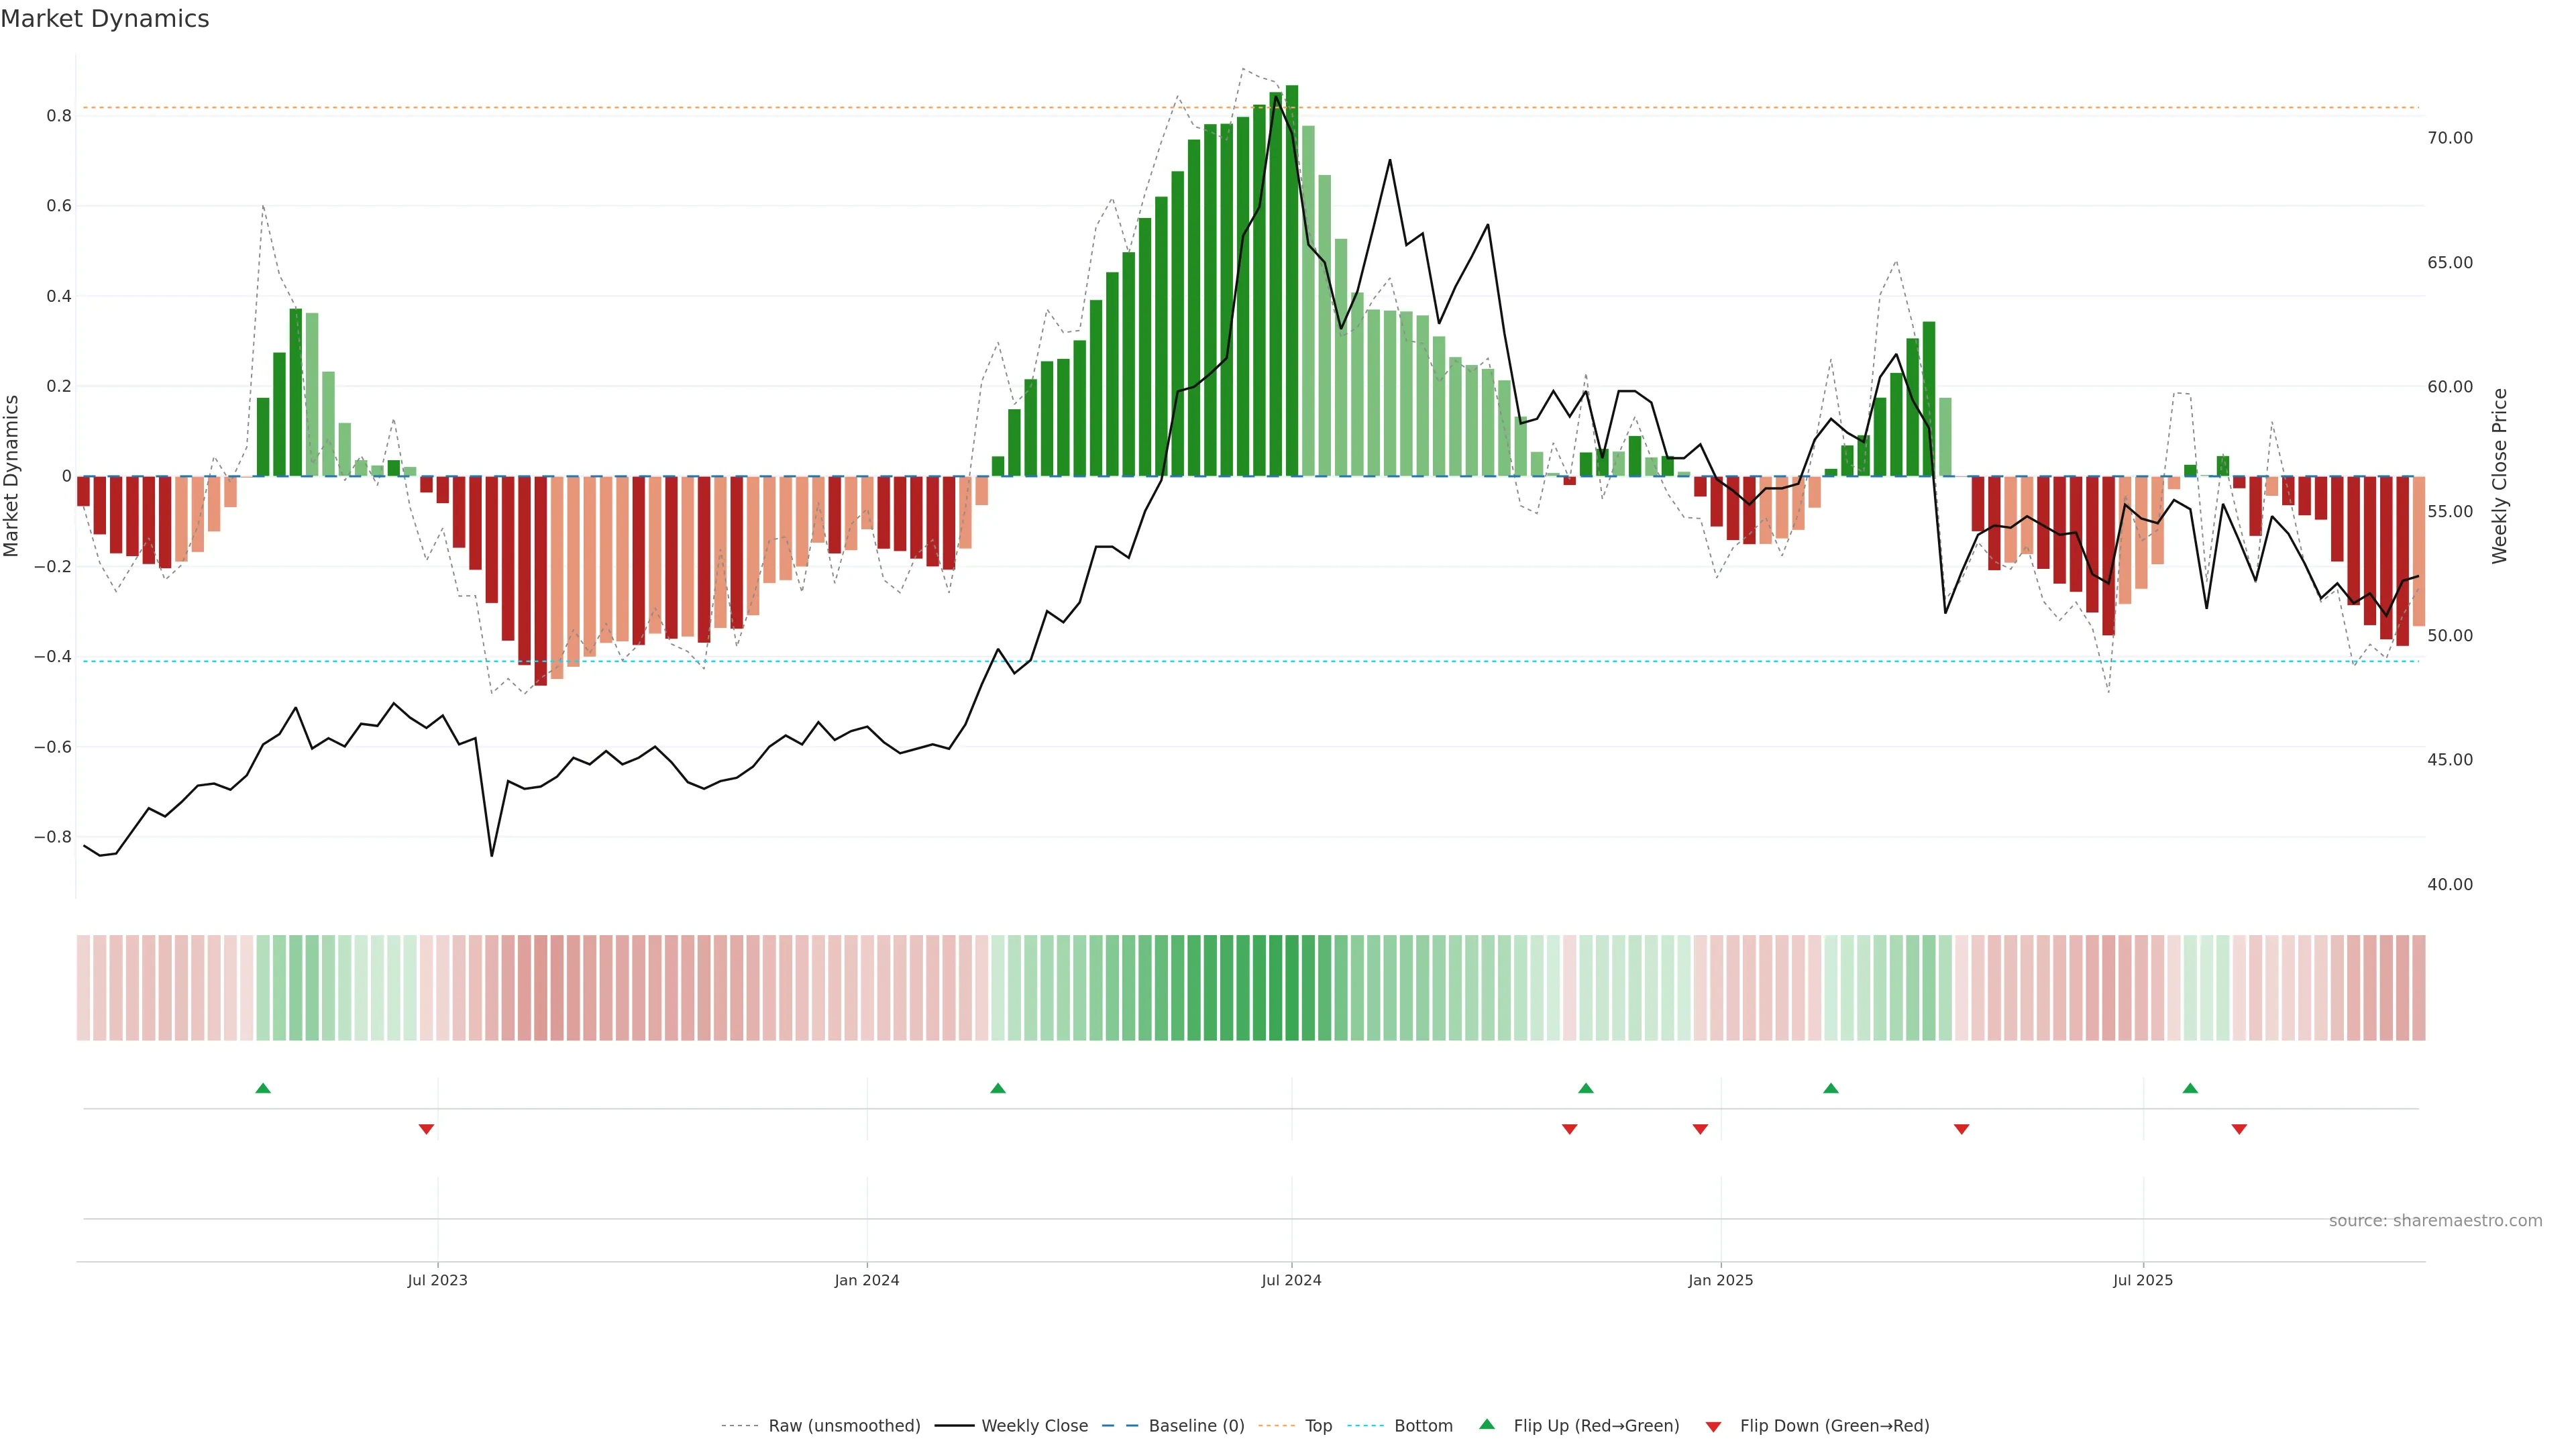This screenshot has width=2576, height=1449.
Task: Click the Flip Down red triangle legend icon
Action: (x=1713, y=1426)
